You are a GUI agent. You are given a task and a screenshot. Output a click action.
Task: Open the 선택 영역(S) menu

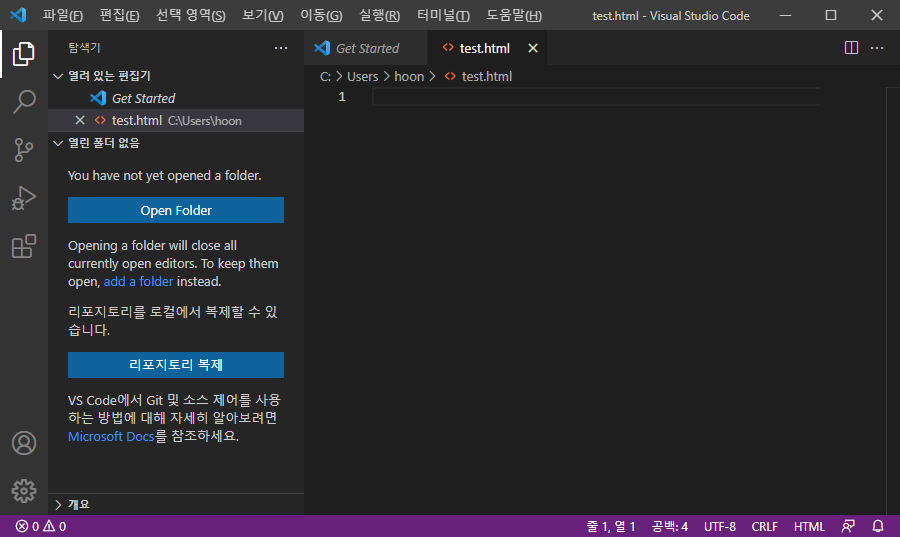[191, 15]
